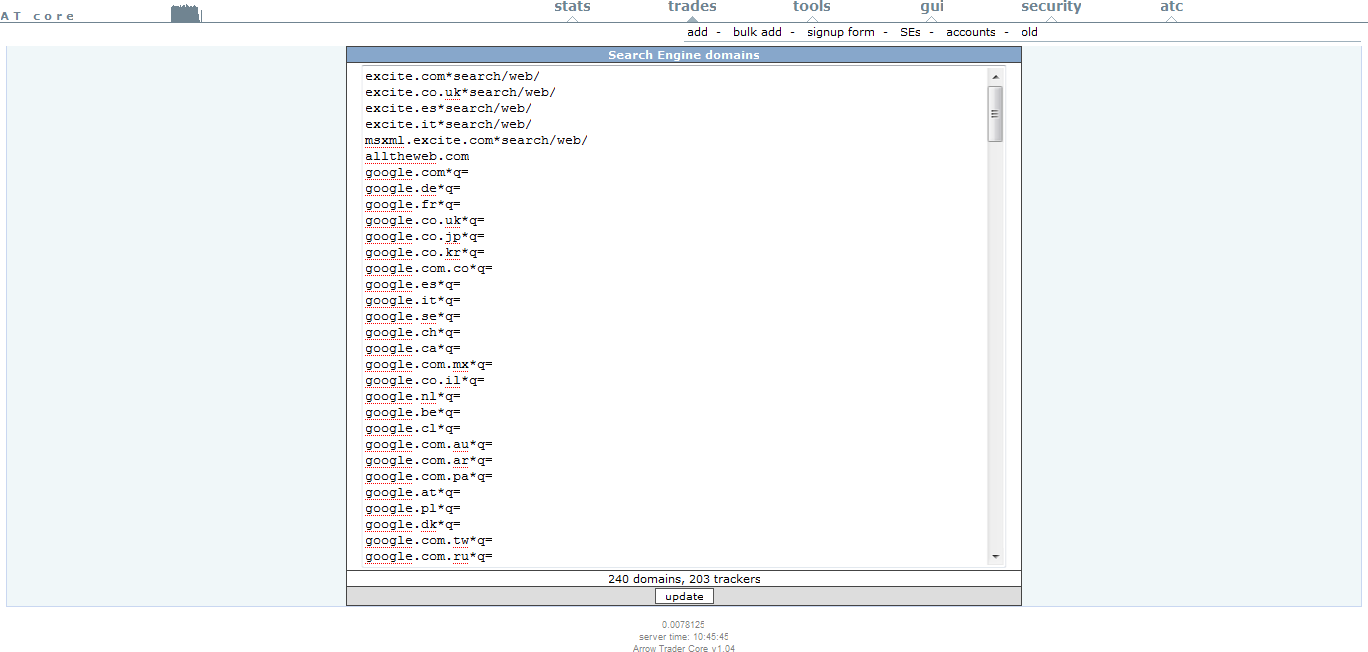The height and width of the screenshot is (652, 1368).
Task: Click the google.ca*q= line
Action: pos(413,348)
